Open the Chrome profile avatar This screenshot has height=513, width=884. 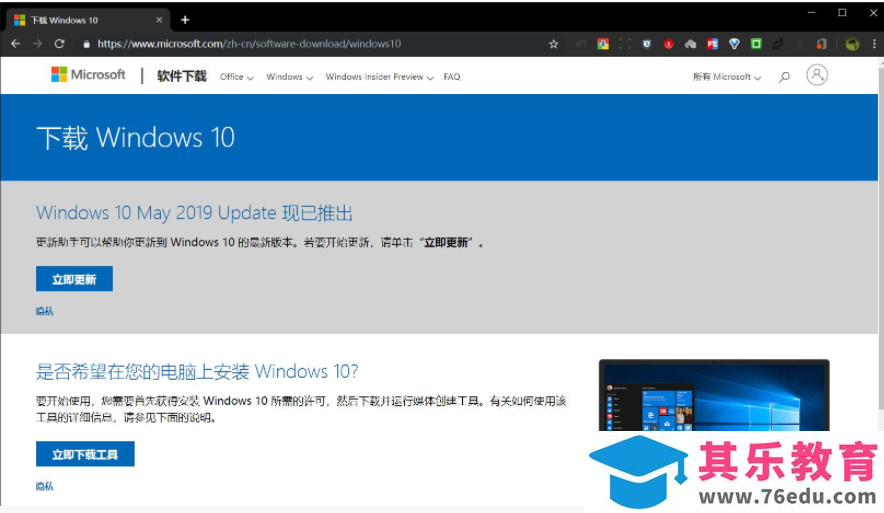point(852,44)
